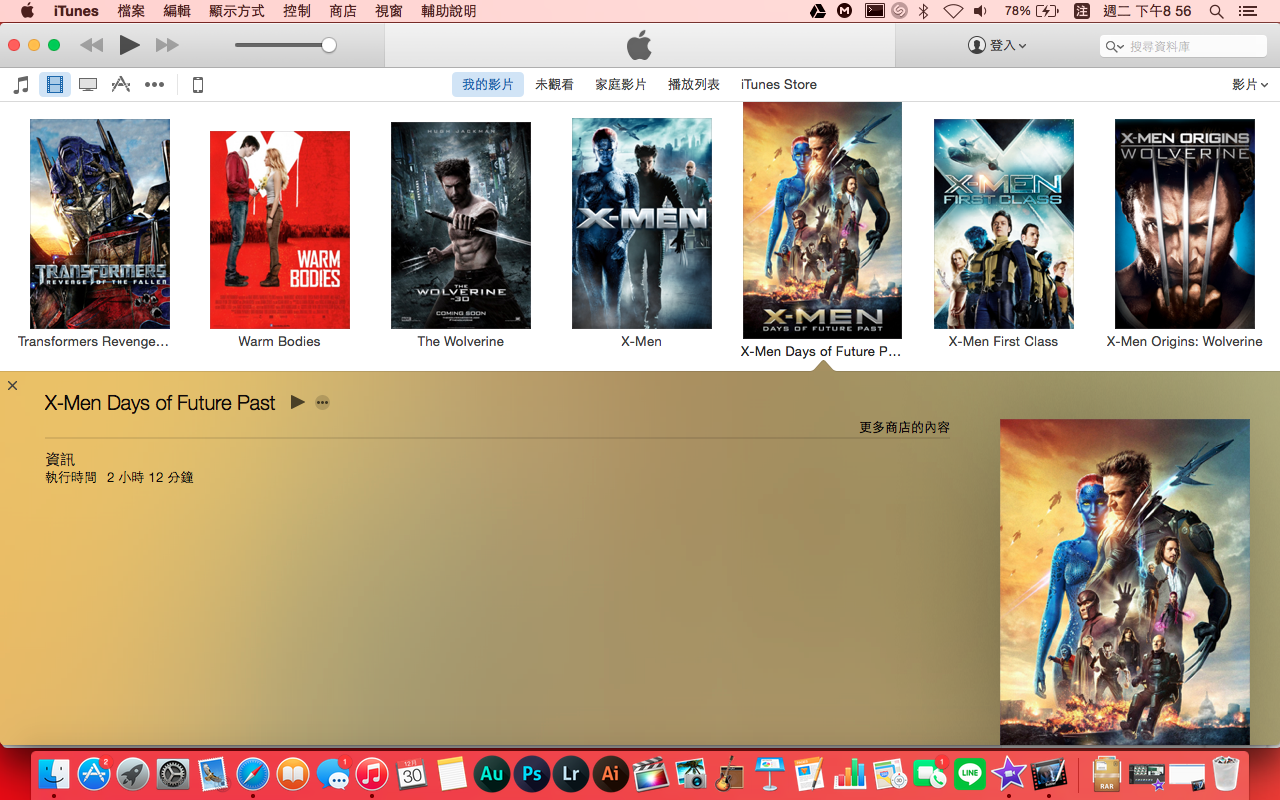The width and height of the screenshot is (1280, 800).
Task: Play X-Men Days of Future Past from detail panel
Action: click(x=297, y=402)
